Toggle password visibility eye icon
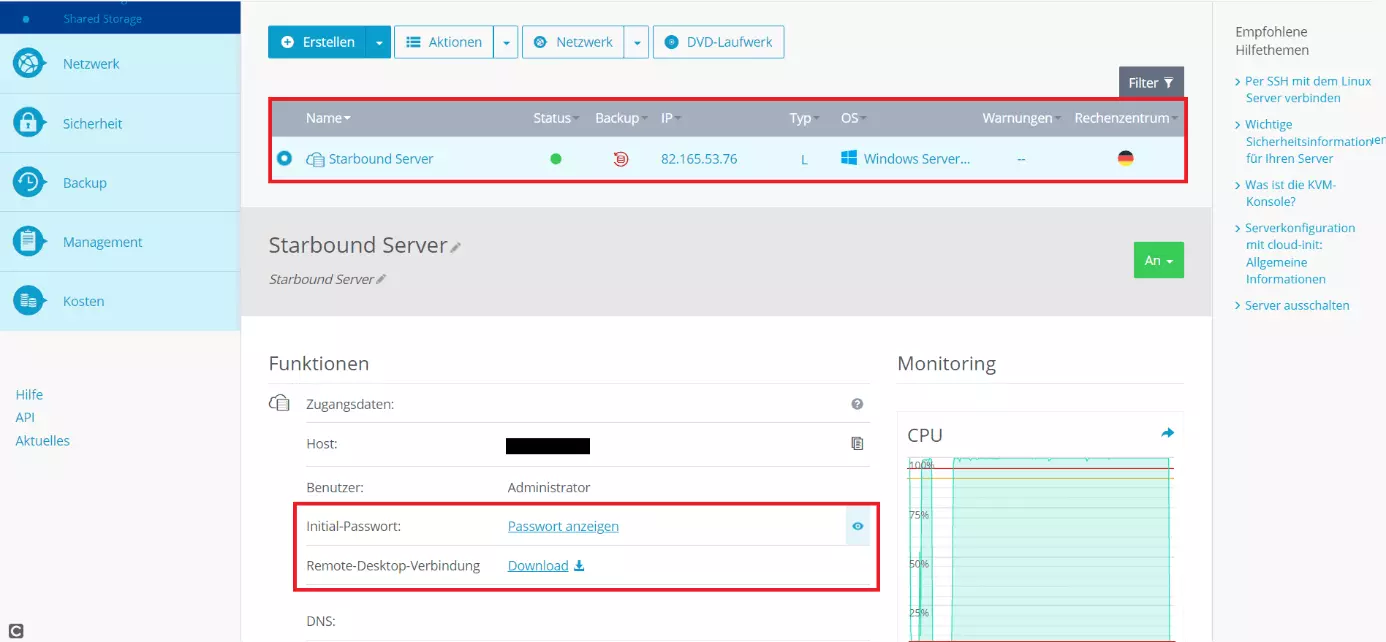This screenshot has width=1386, height=642. coord(857,526)
